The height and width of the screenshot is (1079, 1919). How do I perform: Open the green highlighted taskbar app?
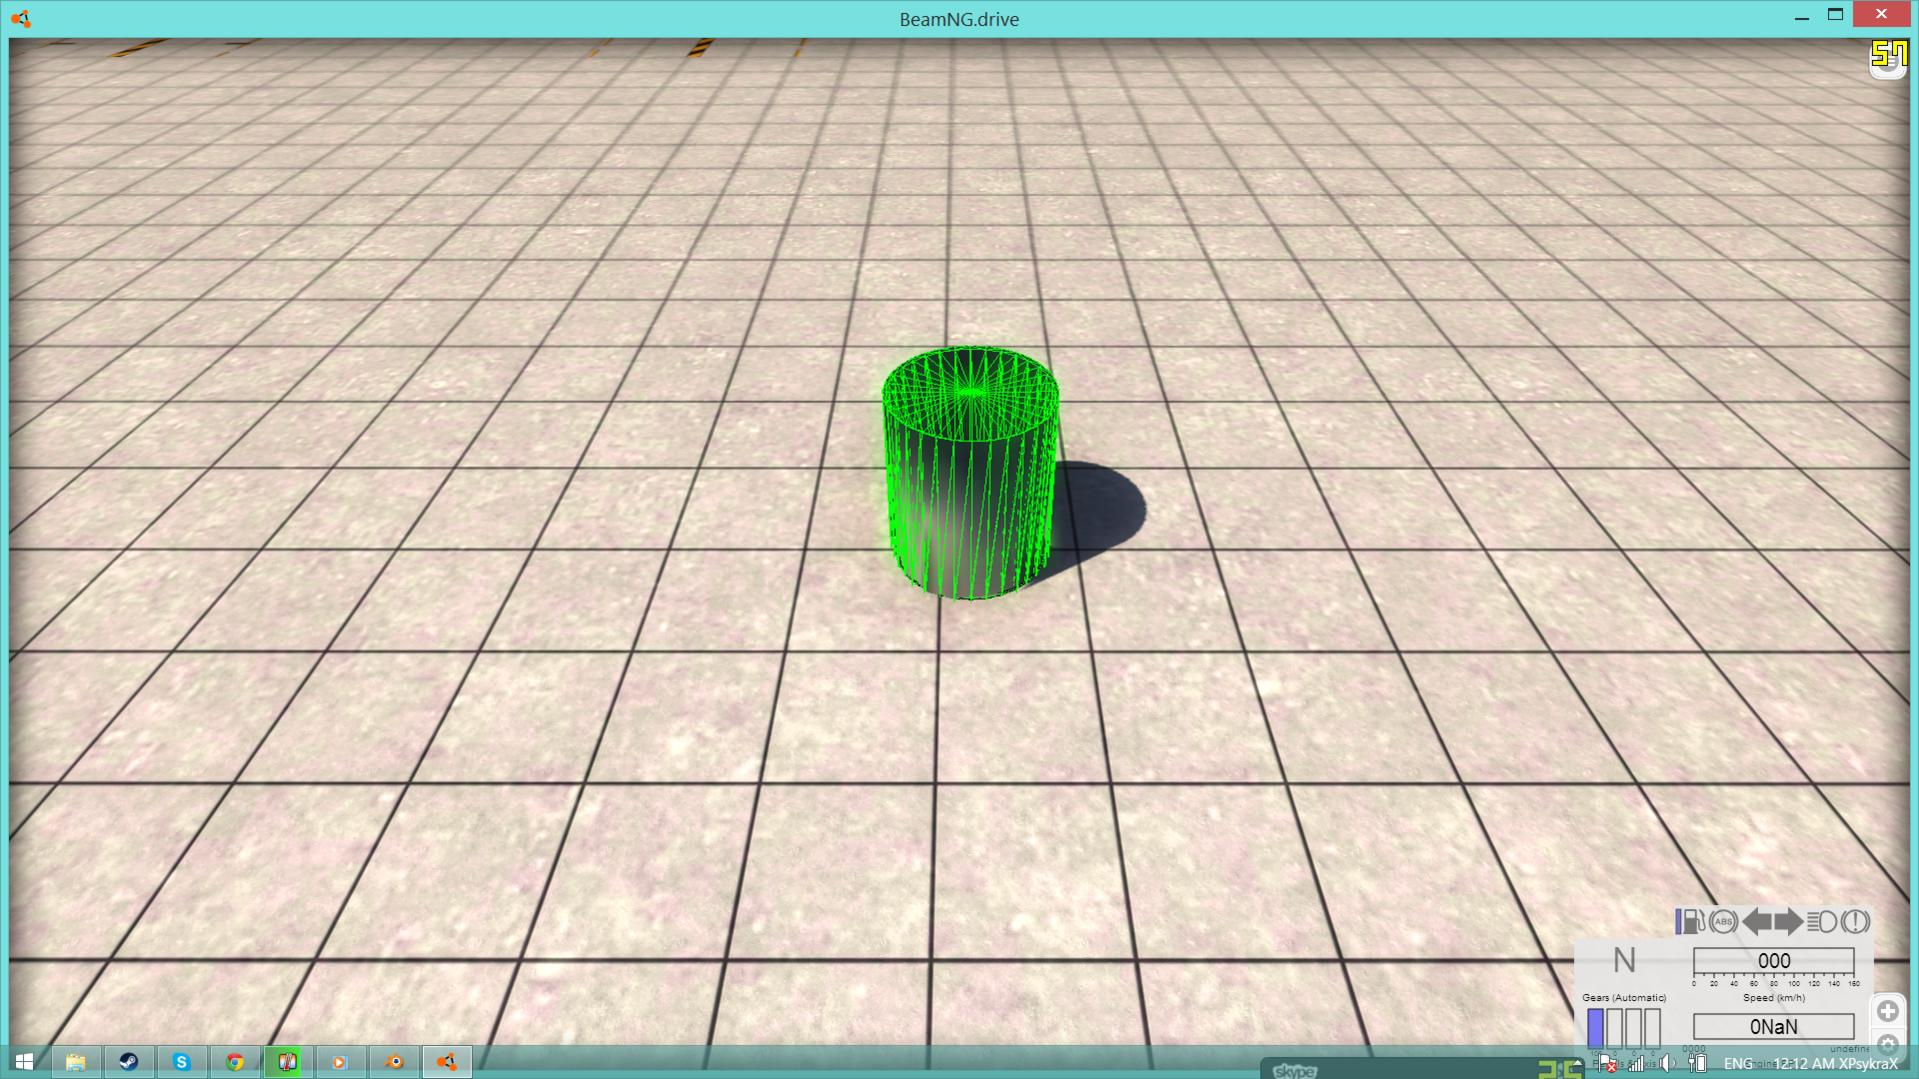click(288, 1062)
